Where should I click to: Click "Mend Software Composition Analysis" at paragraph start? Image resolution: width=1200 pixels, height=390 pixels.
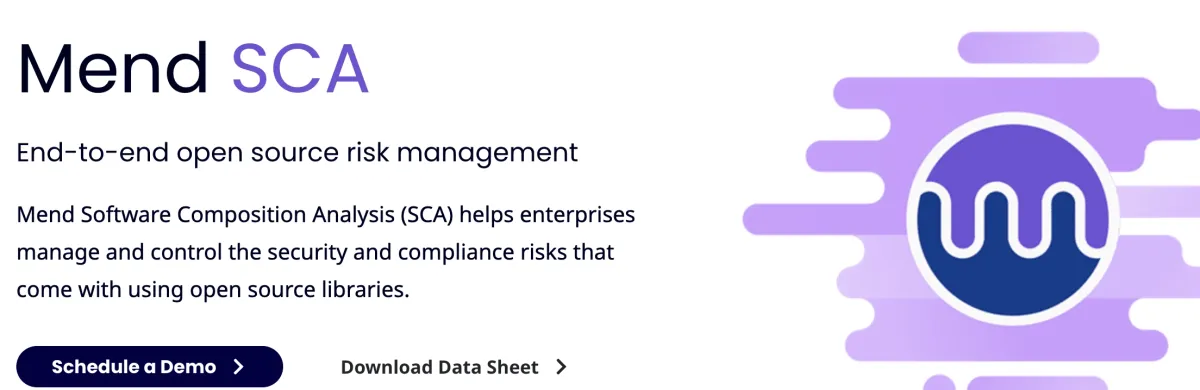pyautogui.click(x=208, y=215)
